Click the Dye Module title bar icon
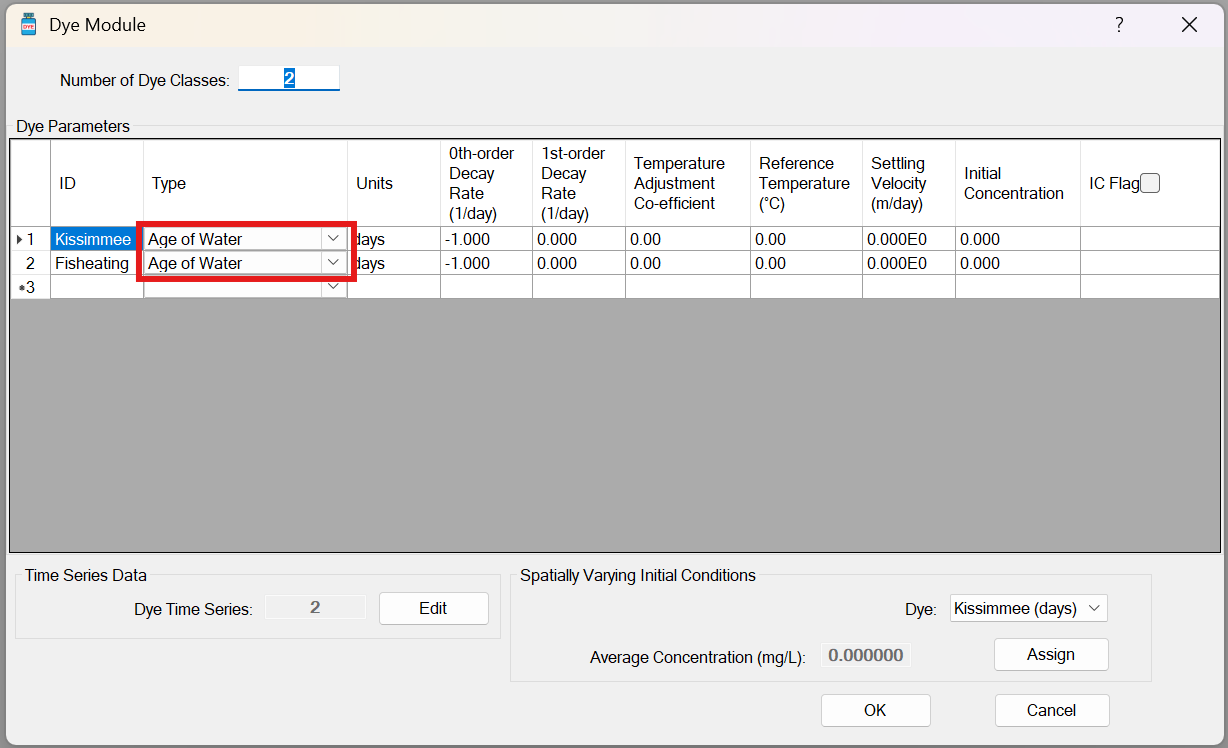The image size is (1228, 748). [28, 25]
